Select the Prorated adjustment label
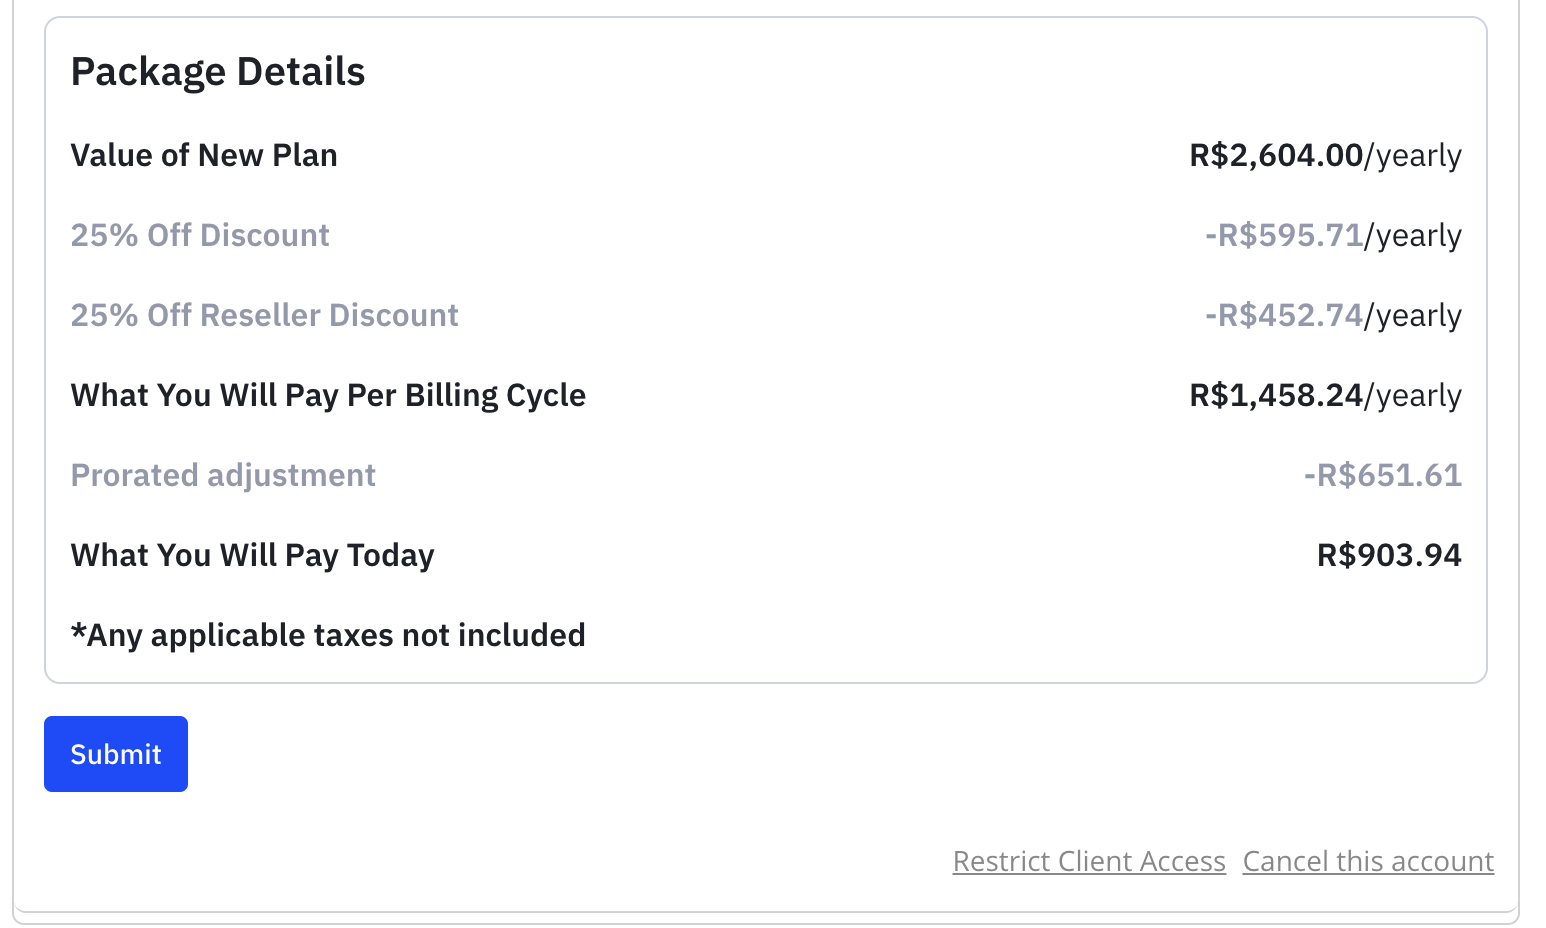The image size is (1546, 928). [x=223, y=475]
